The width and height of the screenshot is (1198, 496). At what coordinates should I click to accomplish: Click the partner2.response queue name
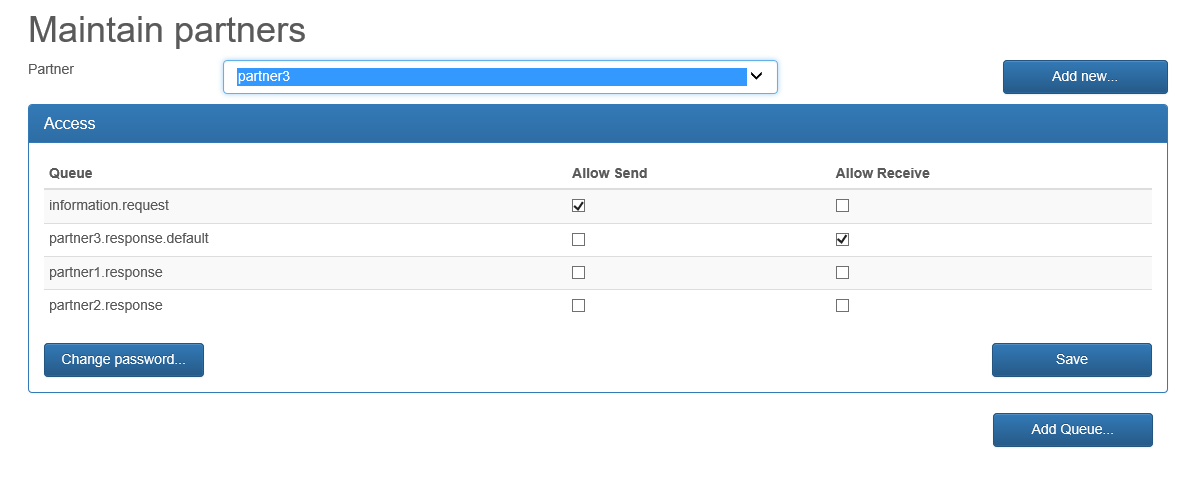(105, 305)
